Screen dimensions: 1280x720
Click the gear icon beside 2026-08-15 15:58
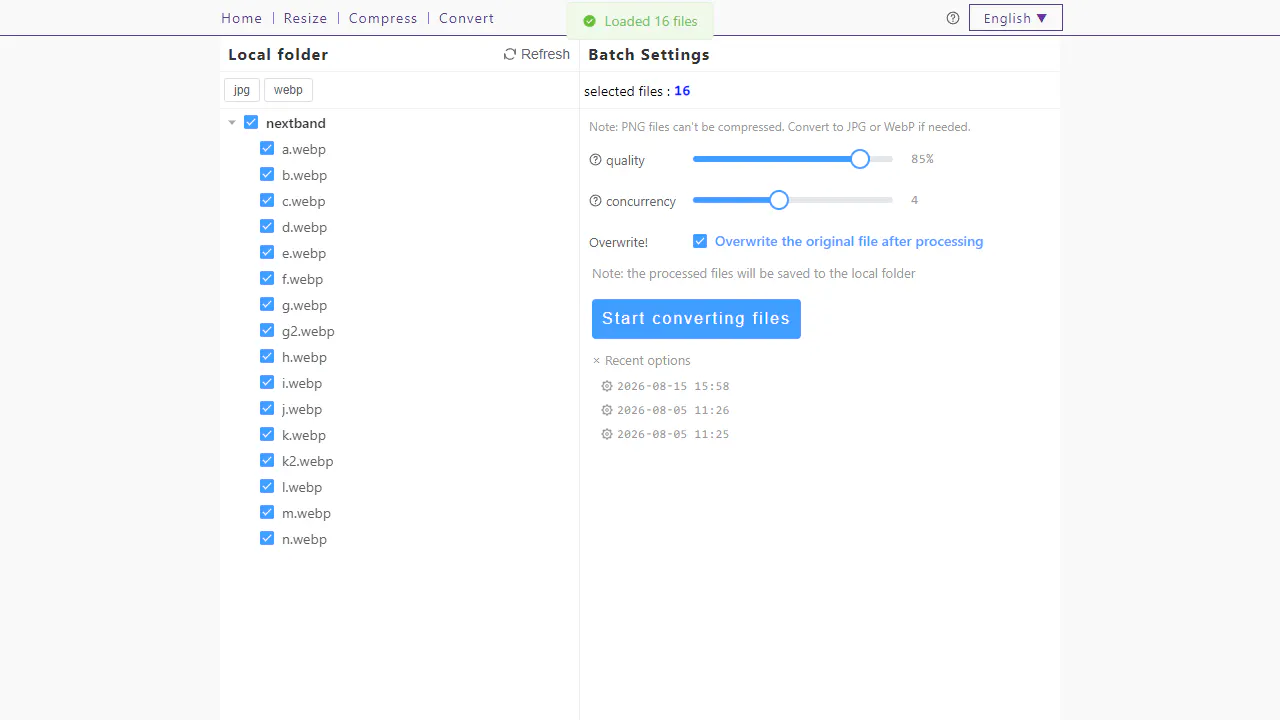tap(607, 386)
